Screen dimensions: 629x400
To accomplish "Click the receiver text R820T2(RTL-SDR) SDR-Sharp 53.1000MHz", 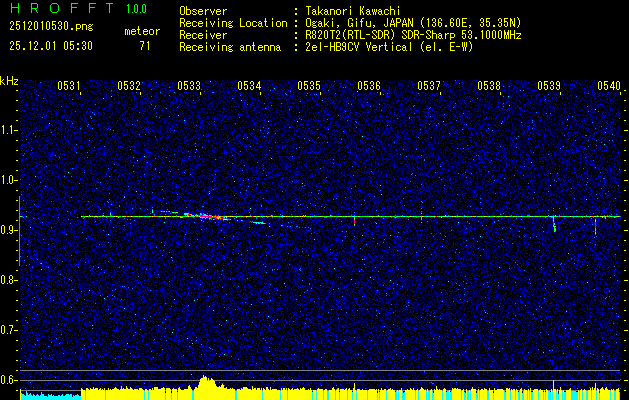I will pos(414,35).
